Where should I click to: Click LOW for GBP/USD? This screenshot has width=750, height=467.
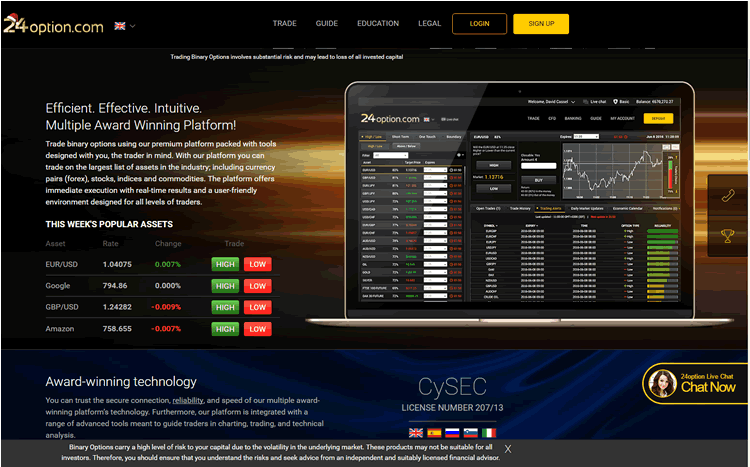258,307
